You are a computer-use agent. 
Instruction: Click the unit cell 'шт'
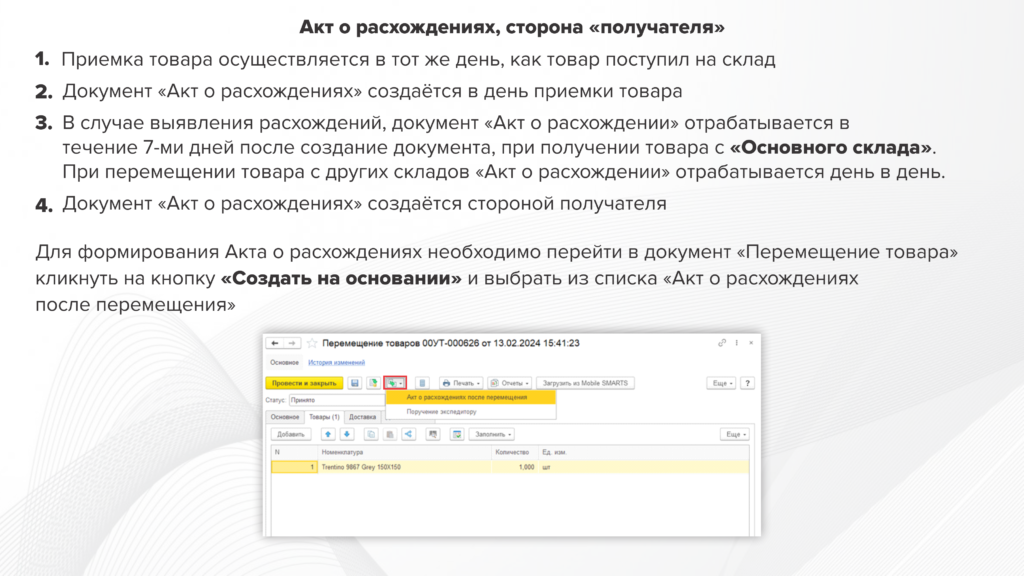pyautogui.click(x=643, y=467)
